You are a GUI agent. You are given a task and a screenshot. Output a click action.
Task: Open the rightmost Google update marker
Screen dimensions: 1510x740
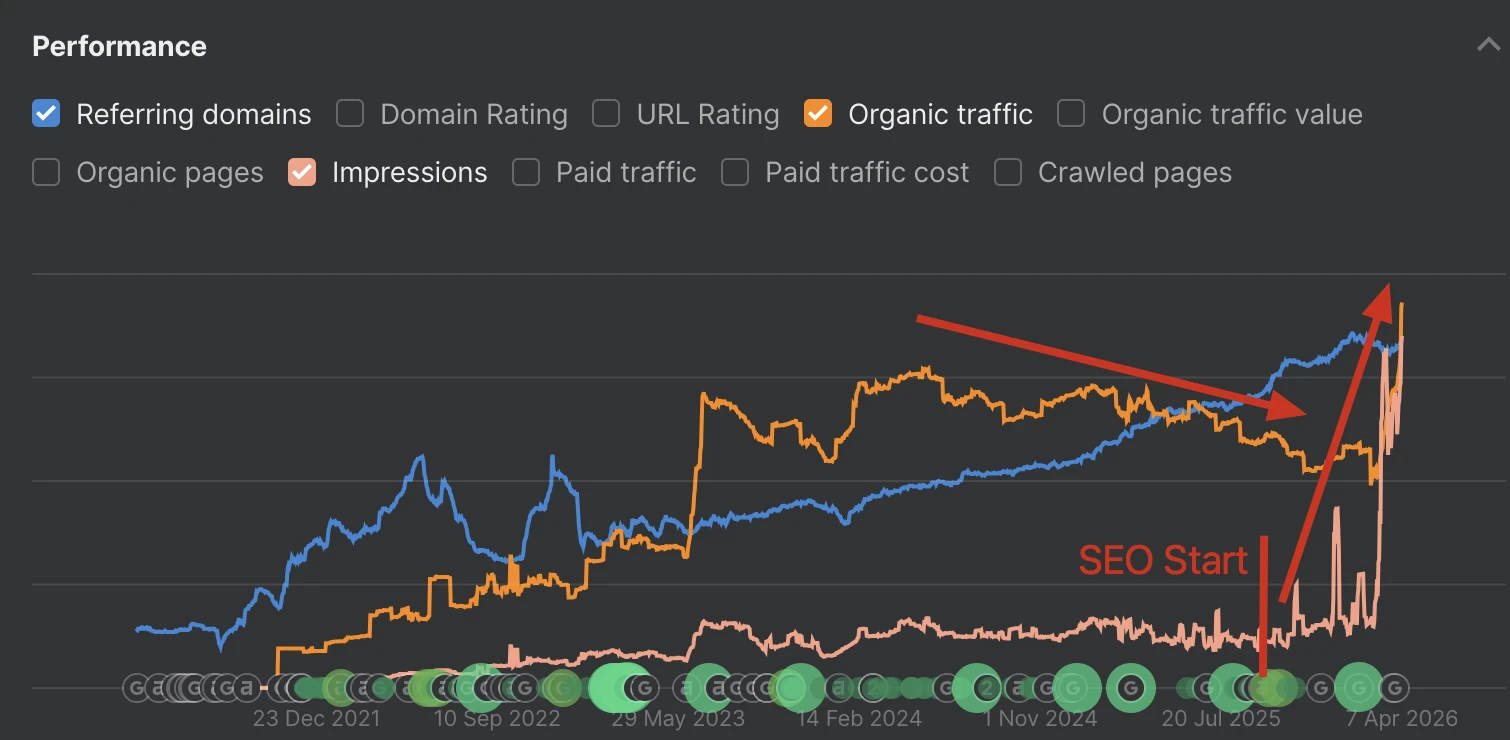pyautogui.click(x=1394, y=688)
